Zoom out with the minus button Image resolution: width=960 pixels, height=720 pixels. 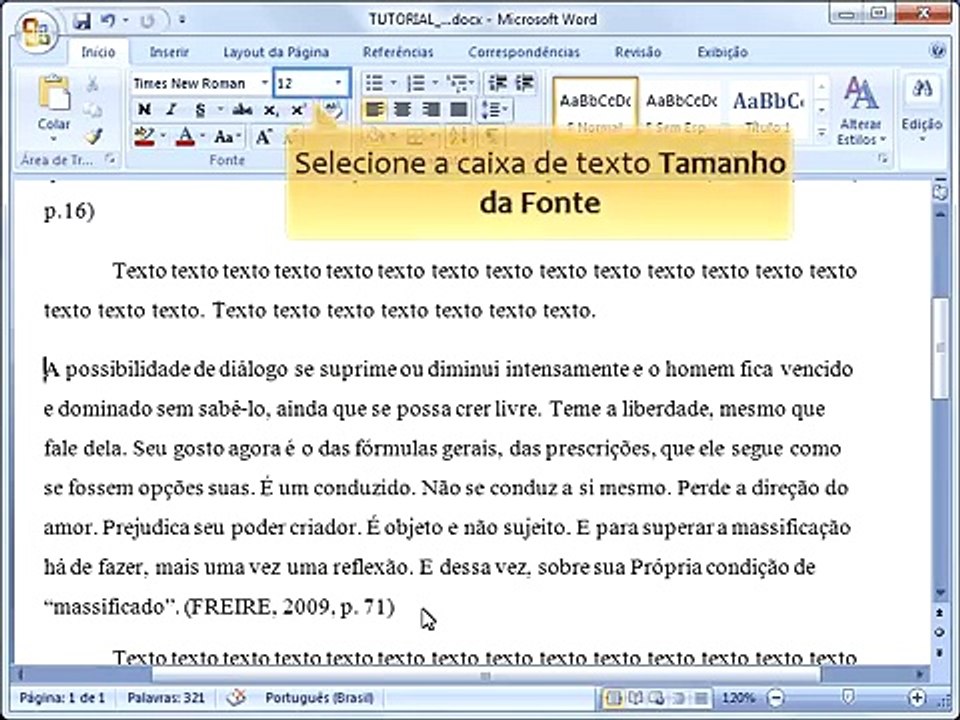click(x=776, y=697)
